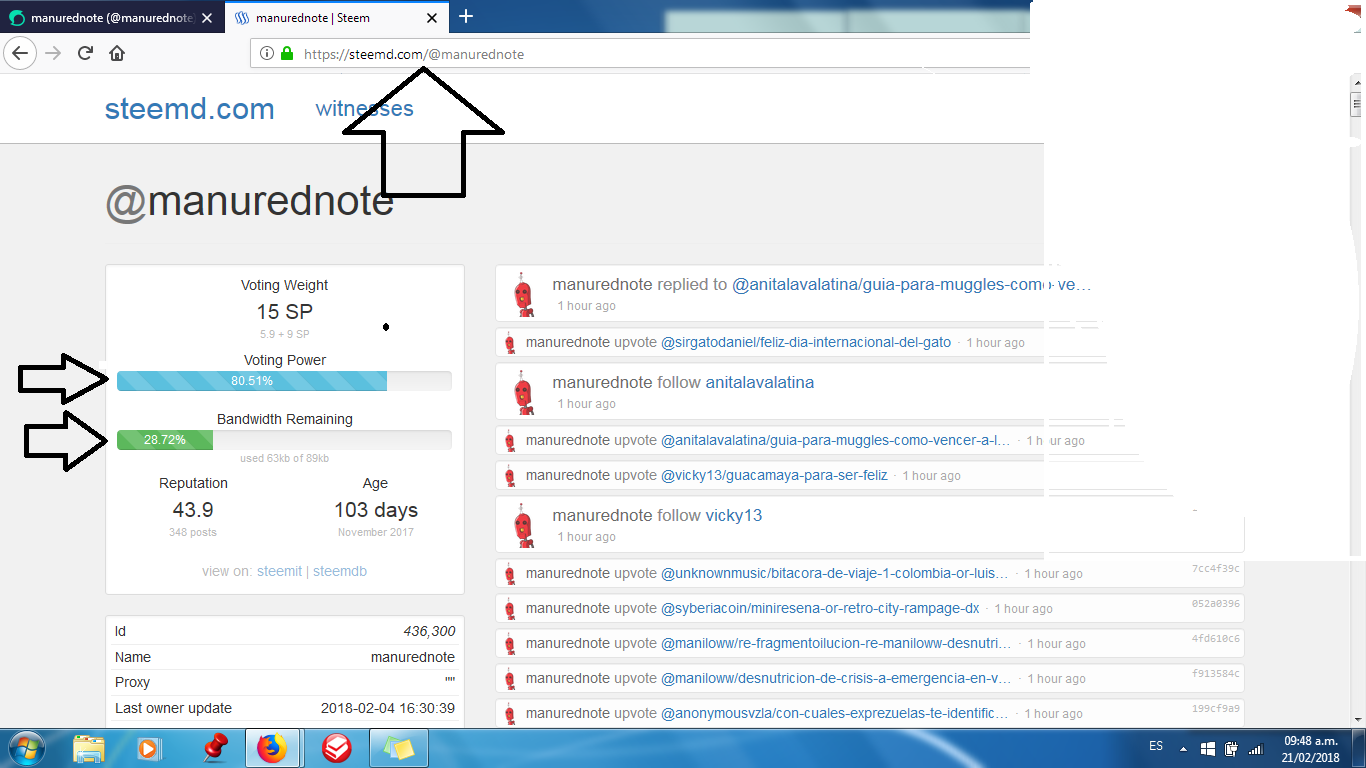Open steemd.com home link
This screenshot has width=1366, height=768.
pyautogui.click(x=190, y=109)
